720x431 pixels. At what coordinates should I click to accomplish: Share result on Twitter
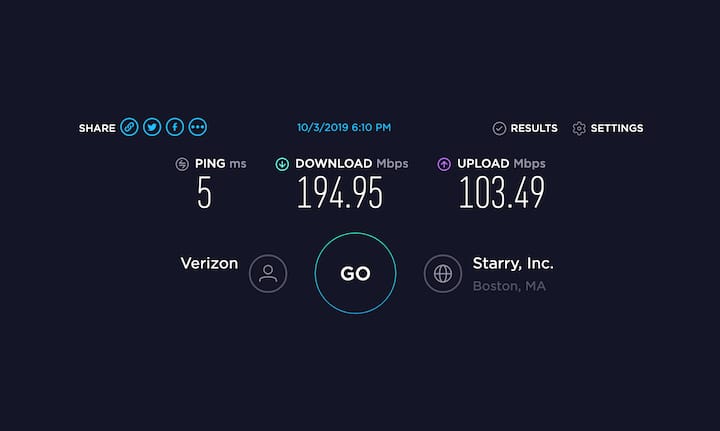[152, 127]
